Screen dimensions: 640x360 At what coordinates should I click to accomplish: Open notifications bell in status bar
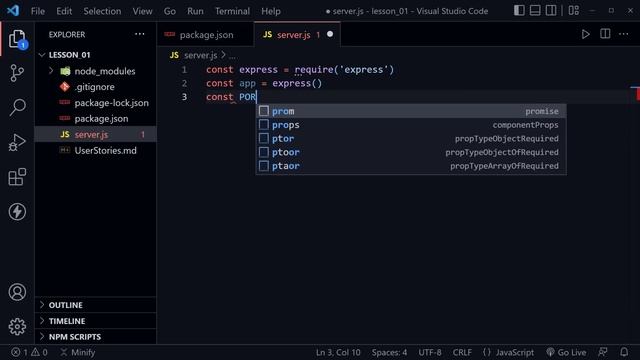pos(624,352)
